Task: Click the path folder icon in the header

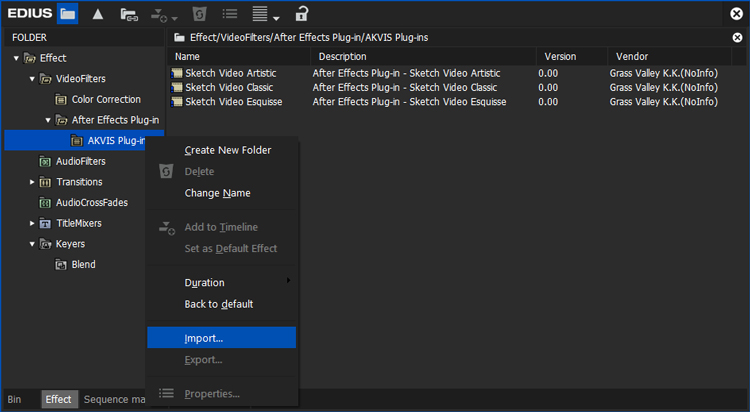Action: (179, 37)
